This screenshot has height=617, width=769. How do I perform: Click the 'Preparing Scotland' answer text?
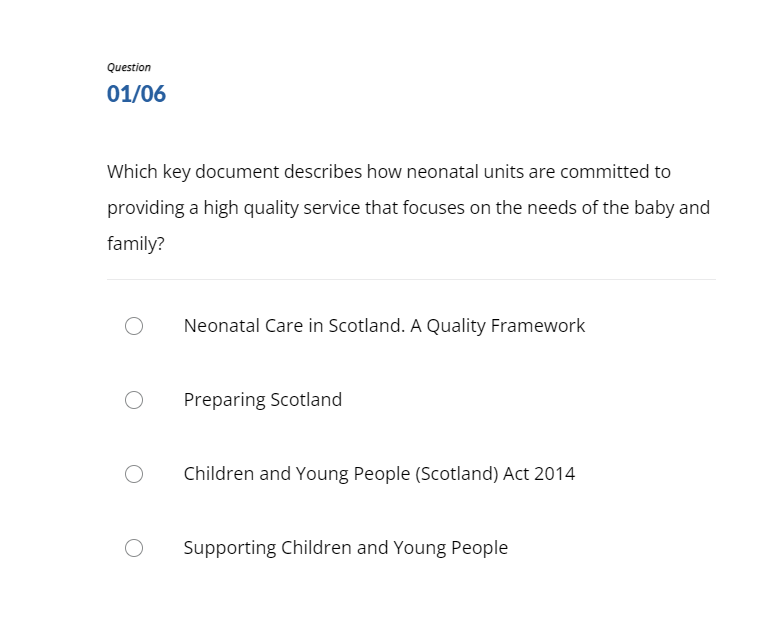coord(262,400)
